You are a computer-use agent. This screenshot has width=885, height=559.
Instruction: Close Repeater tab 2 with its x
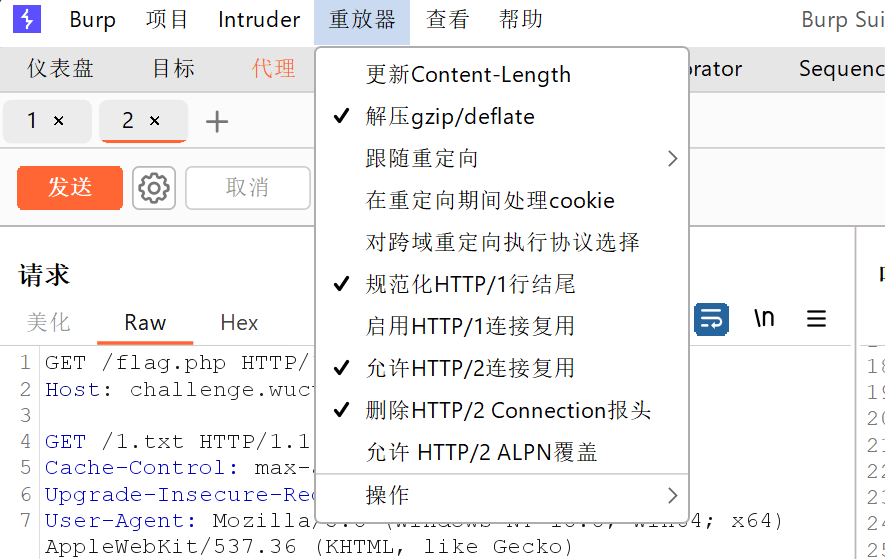point(155,121)
